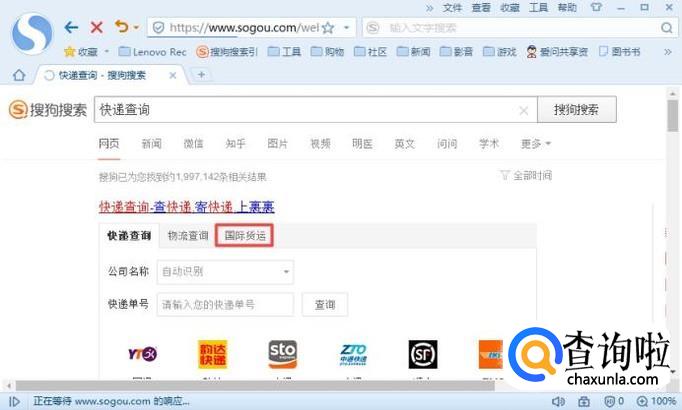Open the 工具 menu in the menu bar
This screenshot has height=410, width=682.
pos(538,7)
